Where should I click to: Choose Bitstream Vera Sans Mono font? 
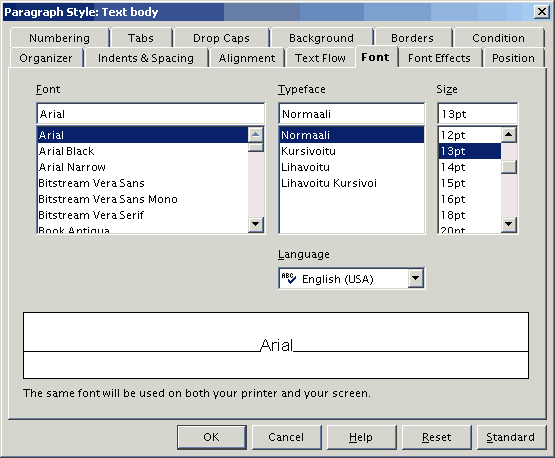(143, 199)
